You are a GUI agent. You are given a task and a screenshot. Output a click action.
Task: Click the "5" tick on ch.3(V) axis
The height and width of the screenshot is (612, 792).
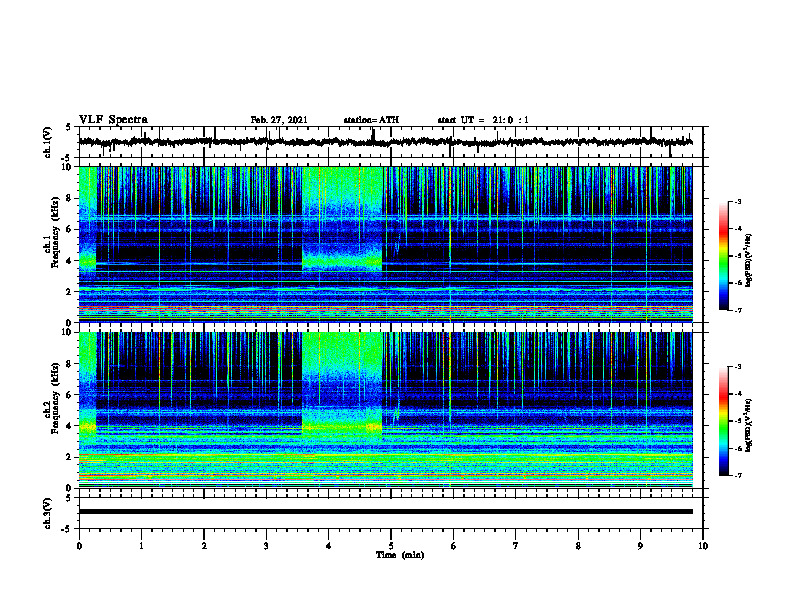pyautogui.click(x=68, y=498)
